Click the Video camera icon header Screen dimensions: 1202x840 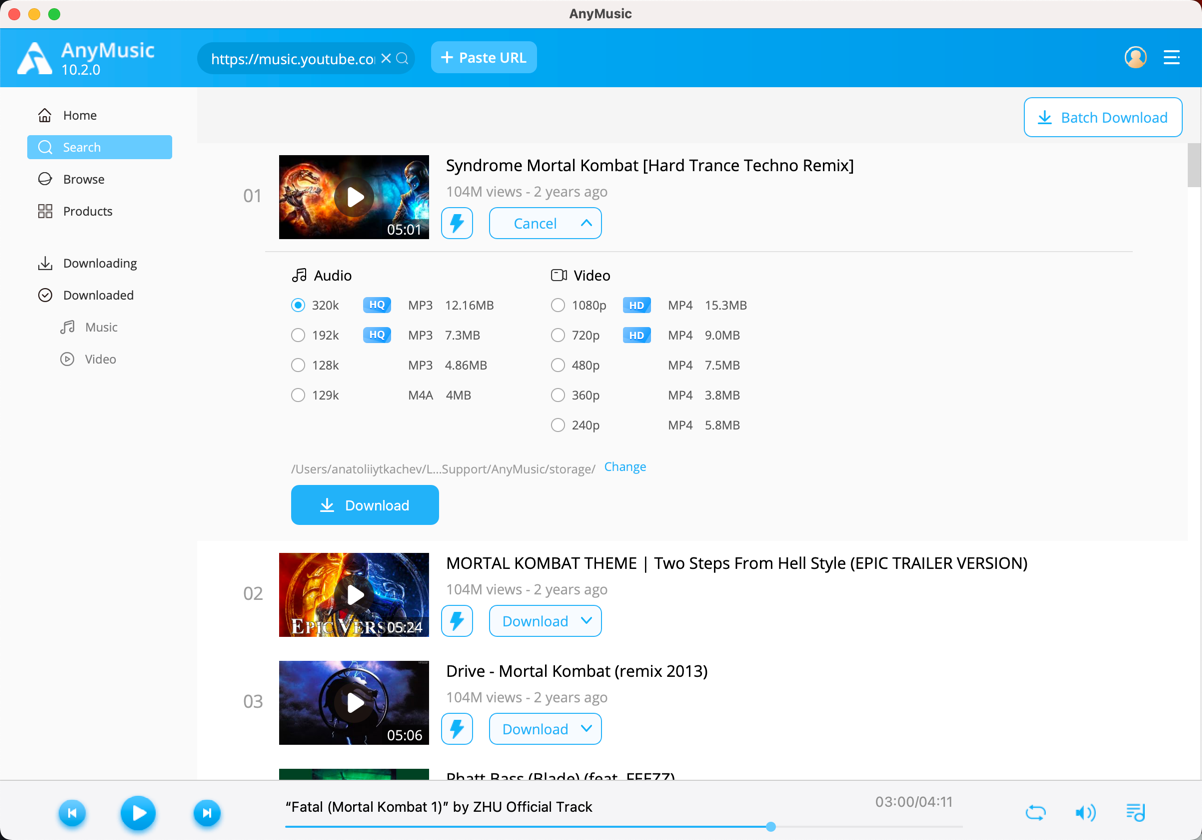coord(559,275)
